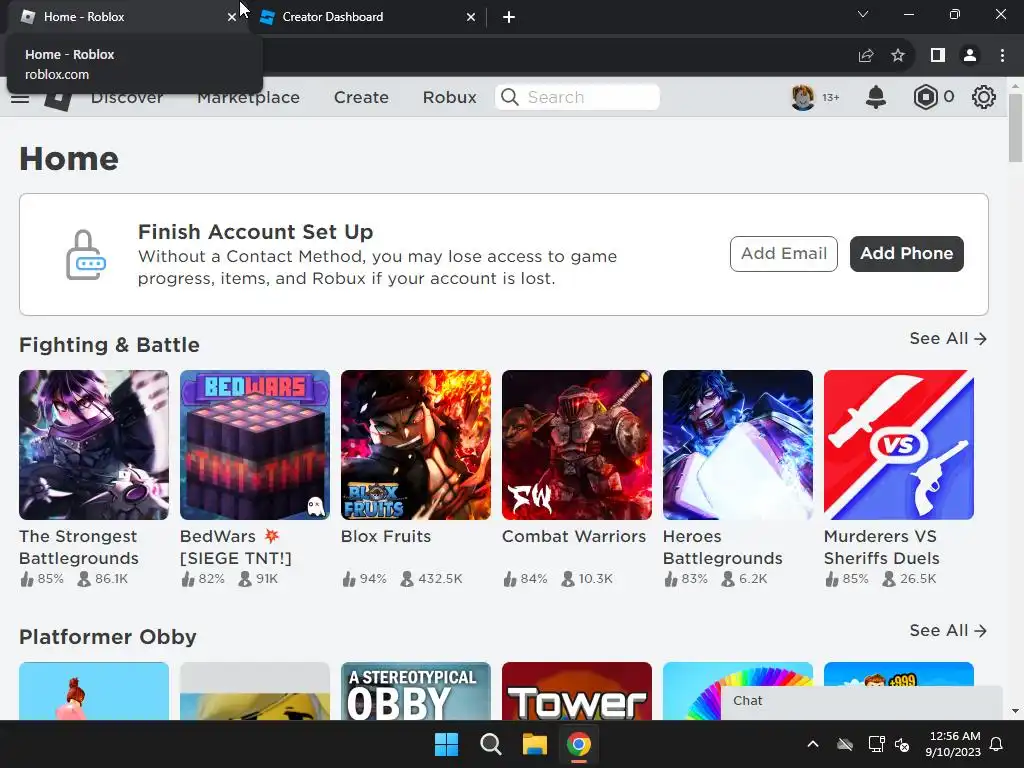Screen dimensions: 1024x768
Task: Open the Chrome profile icon
Action: (x=970, y=56)
